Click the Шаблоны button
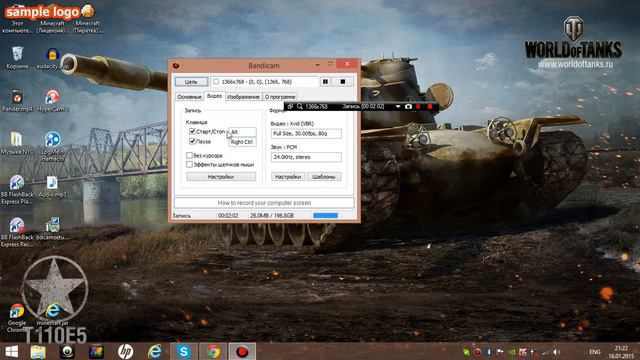This screenshot has width=640, height=360. [x=324, y=177]
